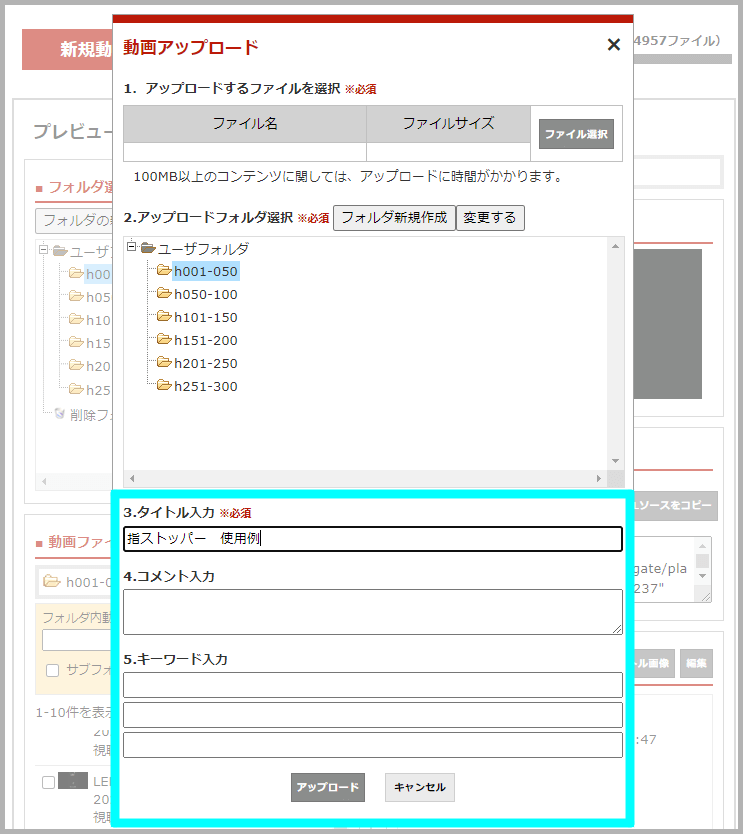
Task: Click the h151-200 folder icon in dialog
Action: (164, 339)
